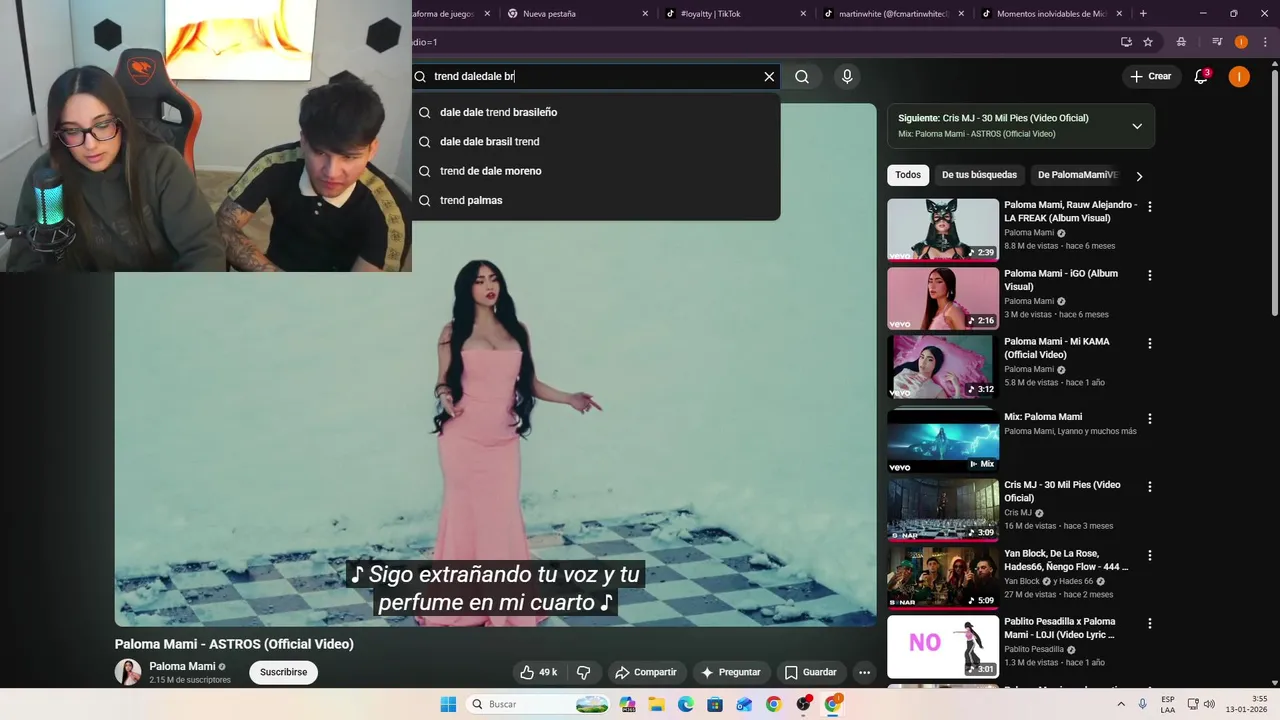Select the 'De PalomaMamiVE' chip

[x=1076, y=175]
